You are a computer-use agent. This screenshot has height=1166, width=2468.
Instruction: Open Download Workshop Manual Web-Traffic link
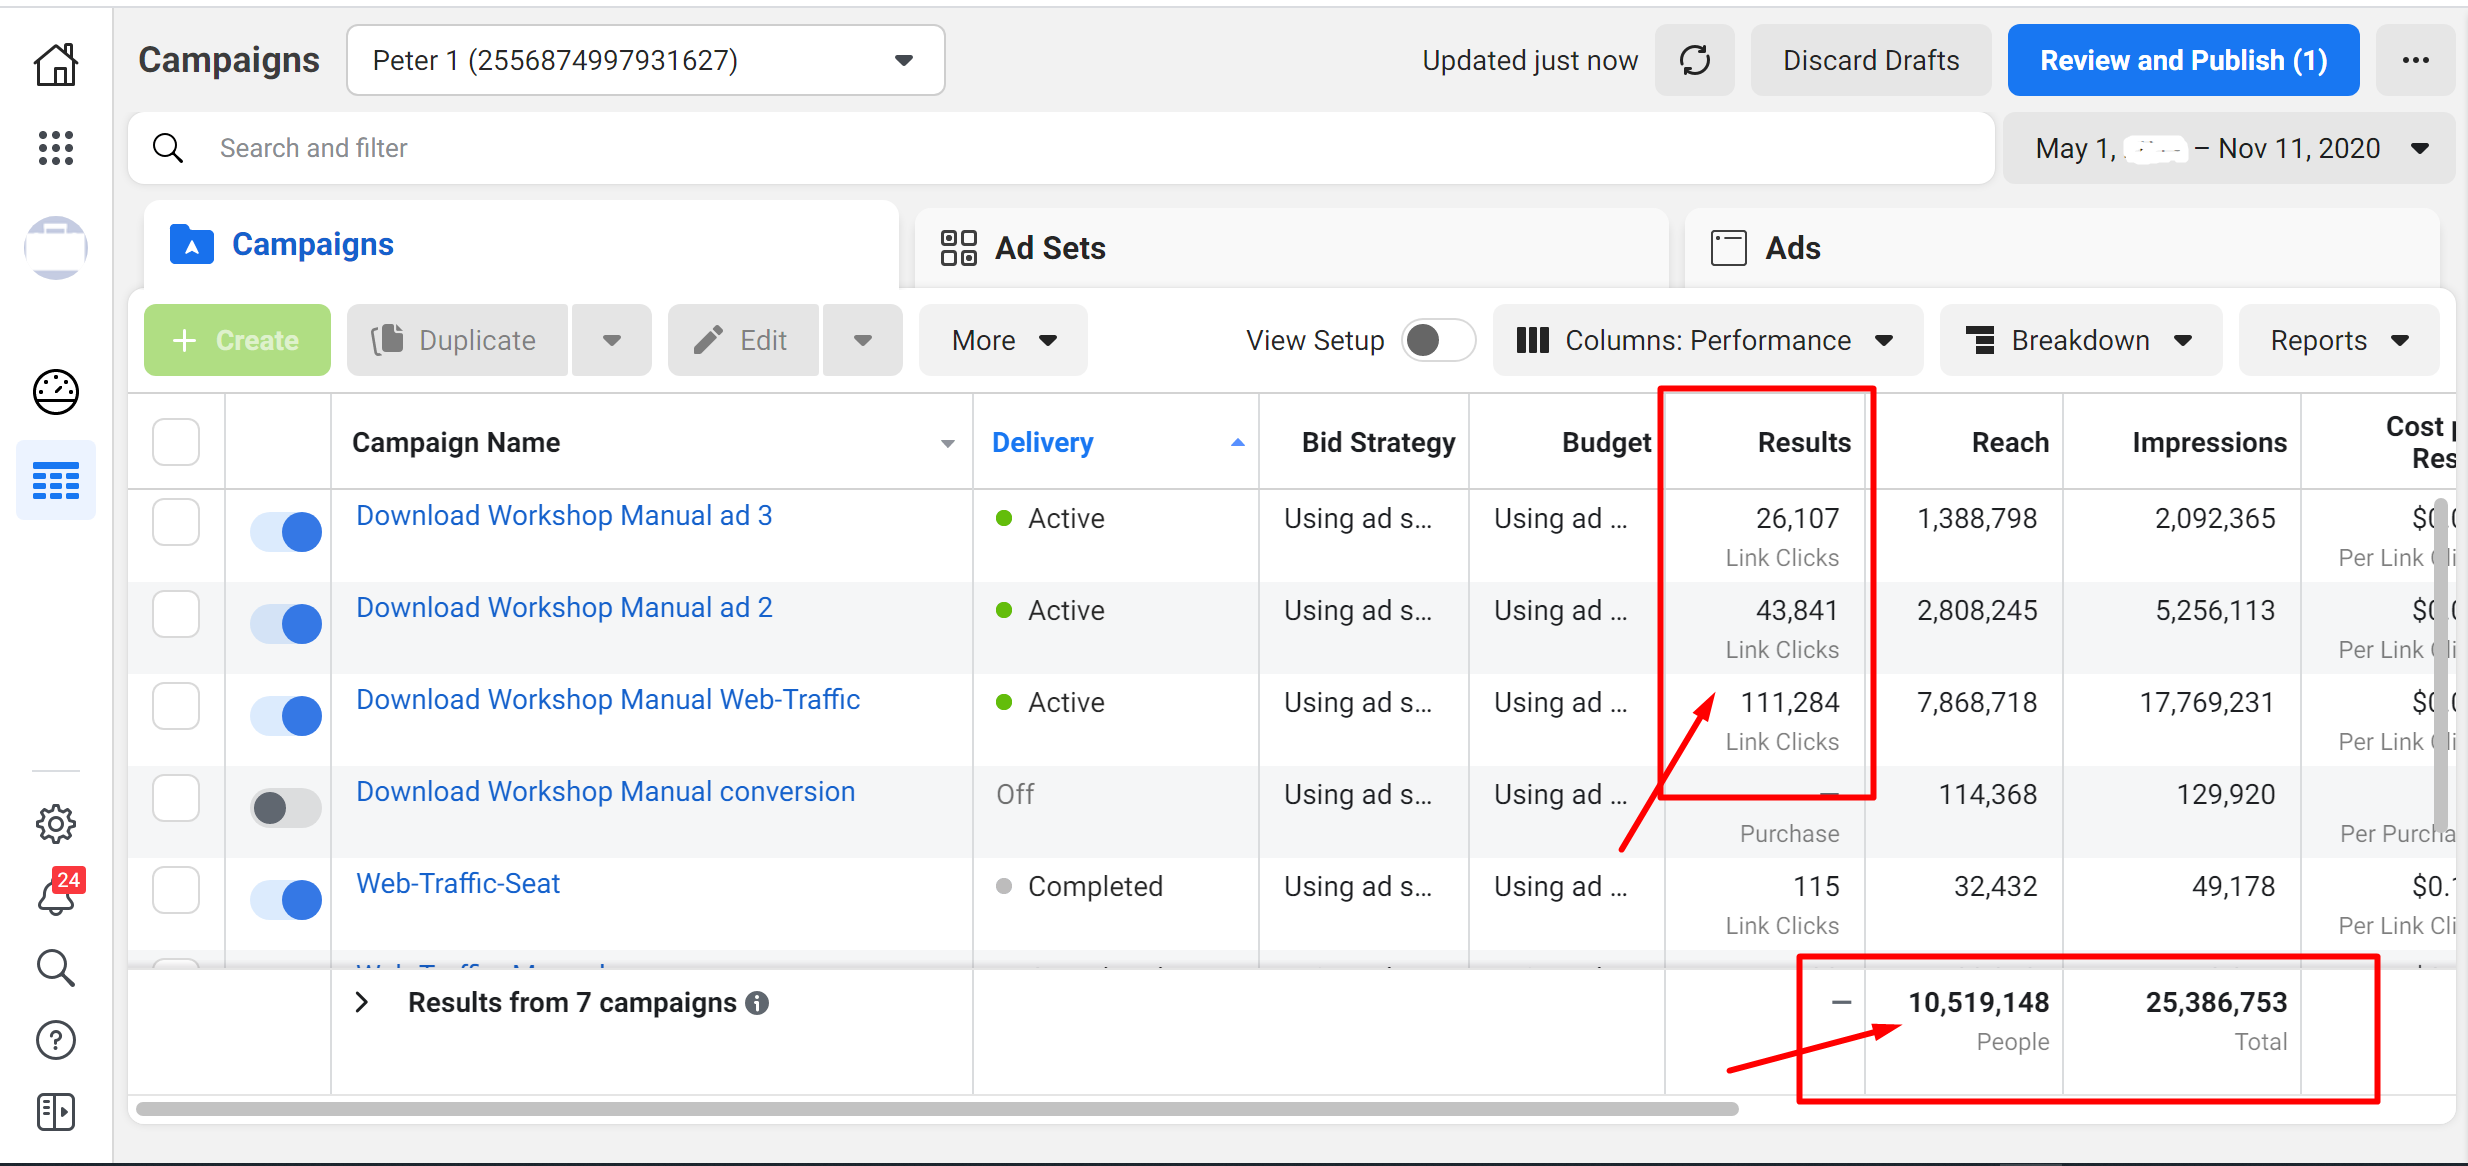[x=608, y=700]
